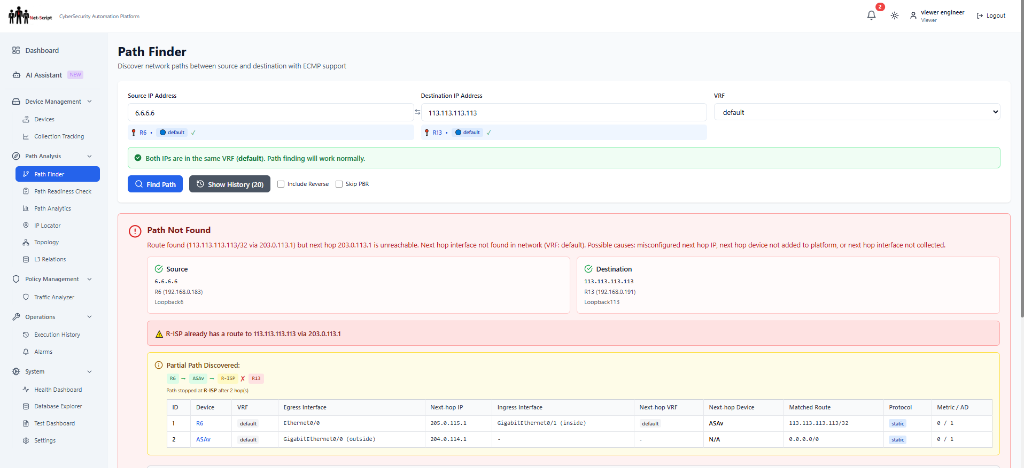Swap source and destination IPs
This screenshot has height=468, width=1024.
[x=417, y=113]
